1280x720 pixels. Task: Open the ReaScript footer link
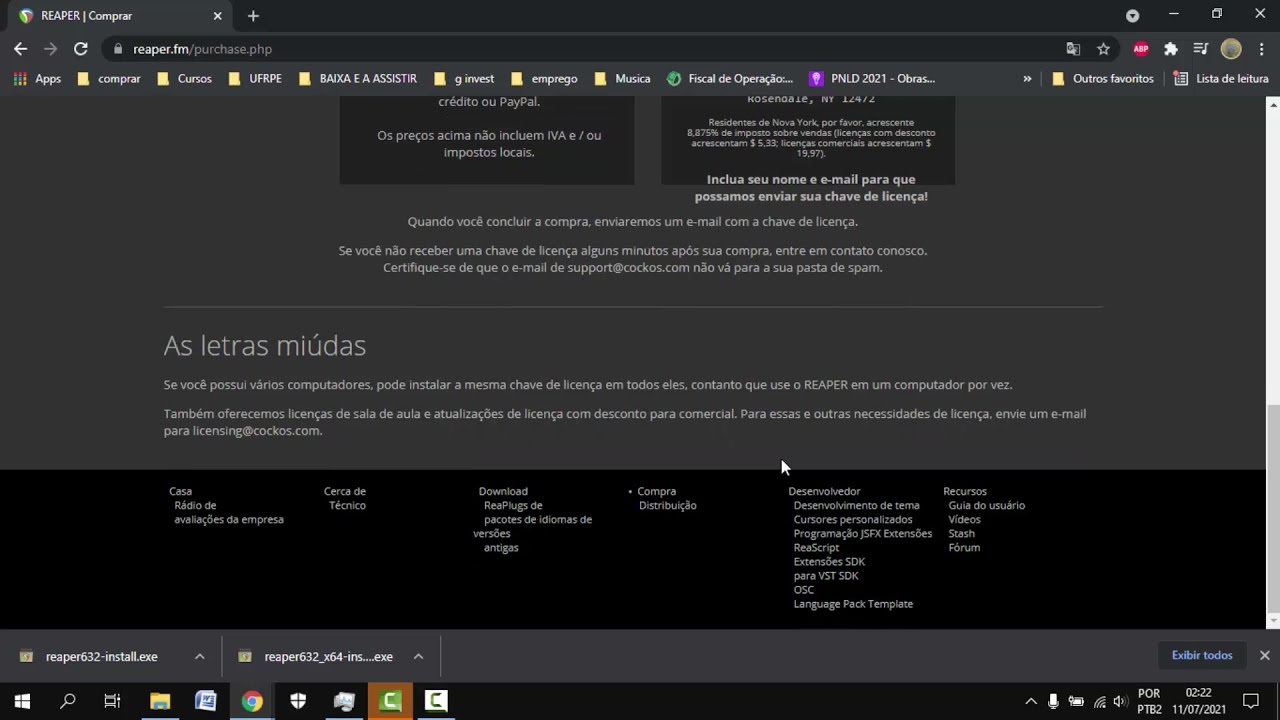(x=816, y=547)
